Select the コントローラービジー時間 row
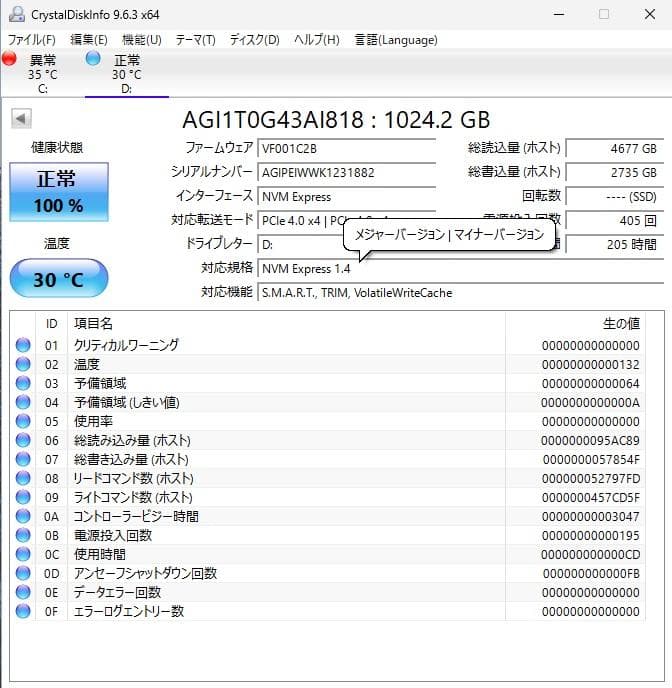 (x=328, y=516)
